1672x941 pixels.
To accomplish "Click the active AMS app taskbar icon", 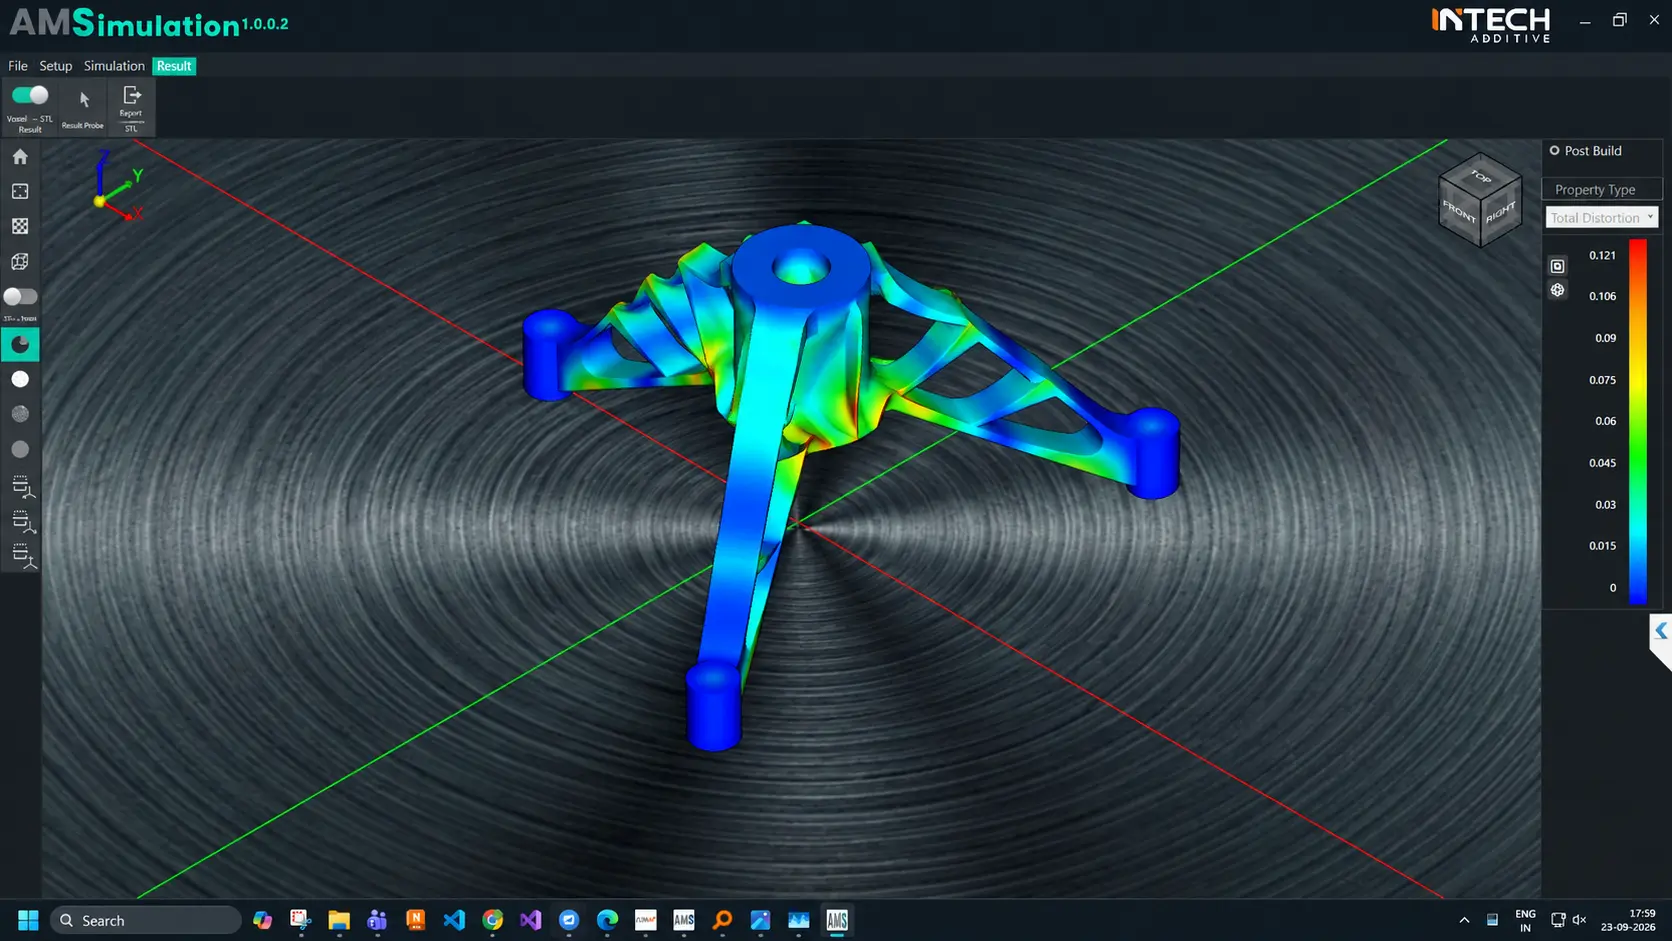I will coord(837,920).
